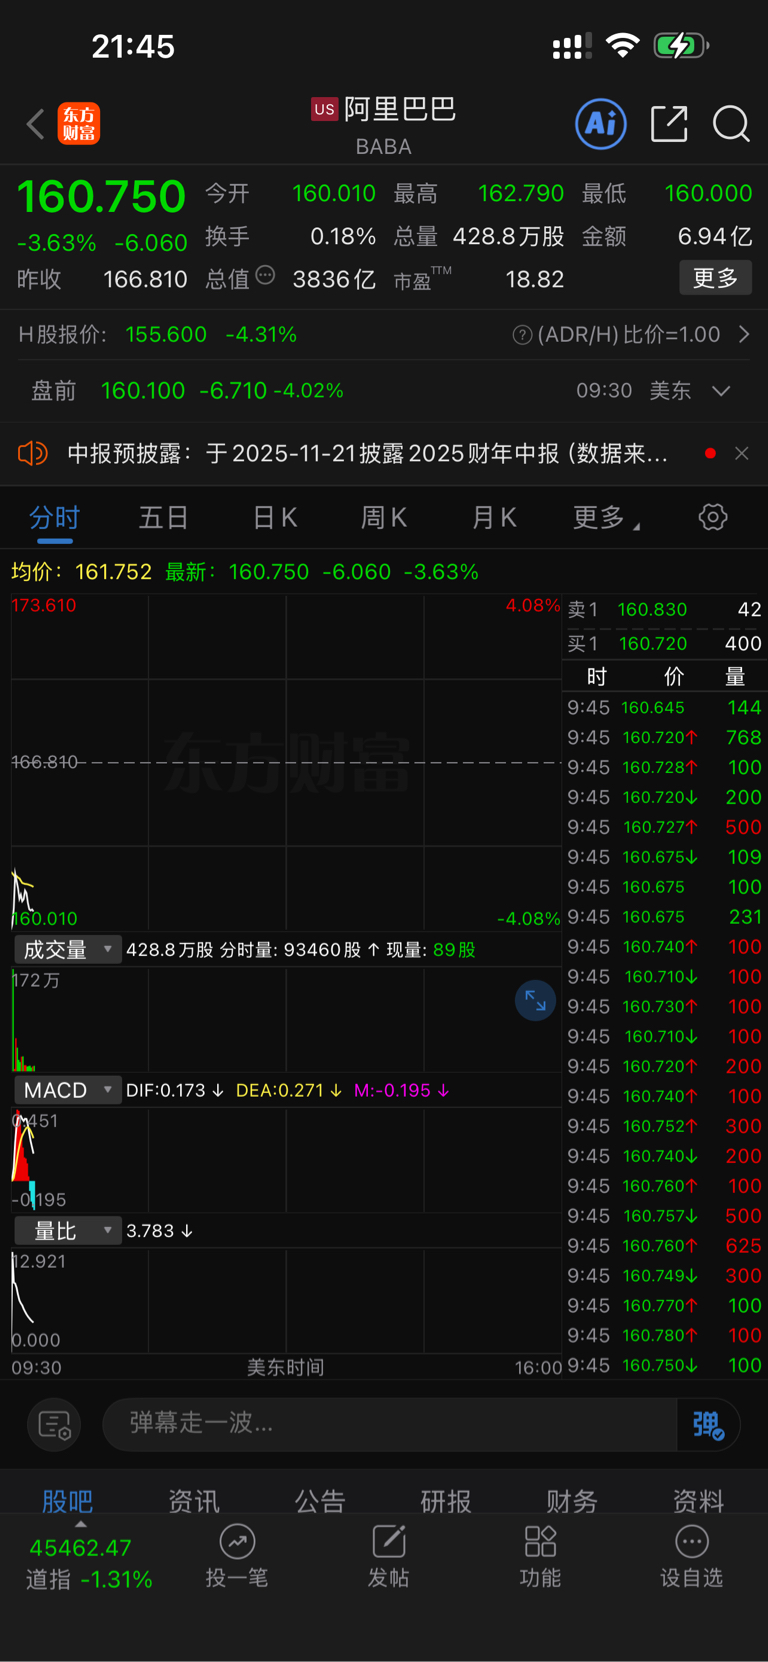768x1662 pixels.
Task: Click the 更多 quote details button
Action: click(715, 278)
